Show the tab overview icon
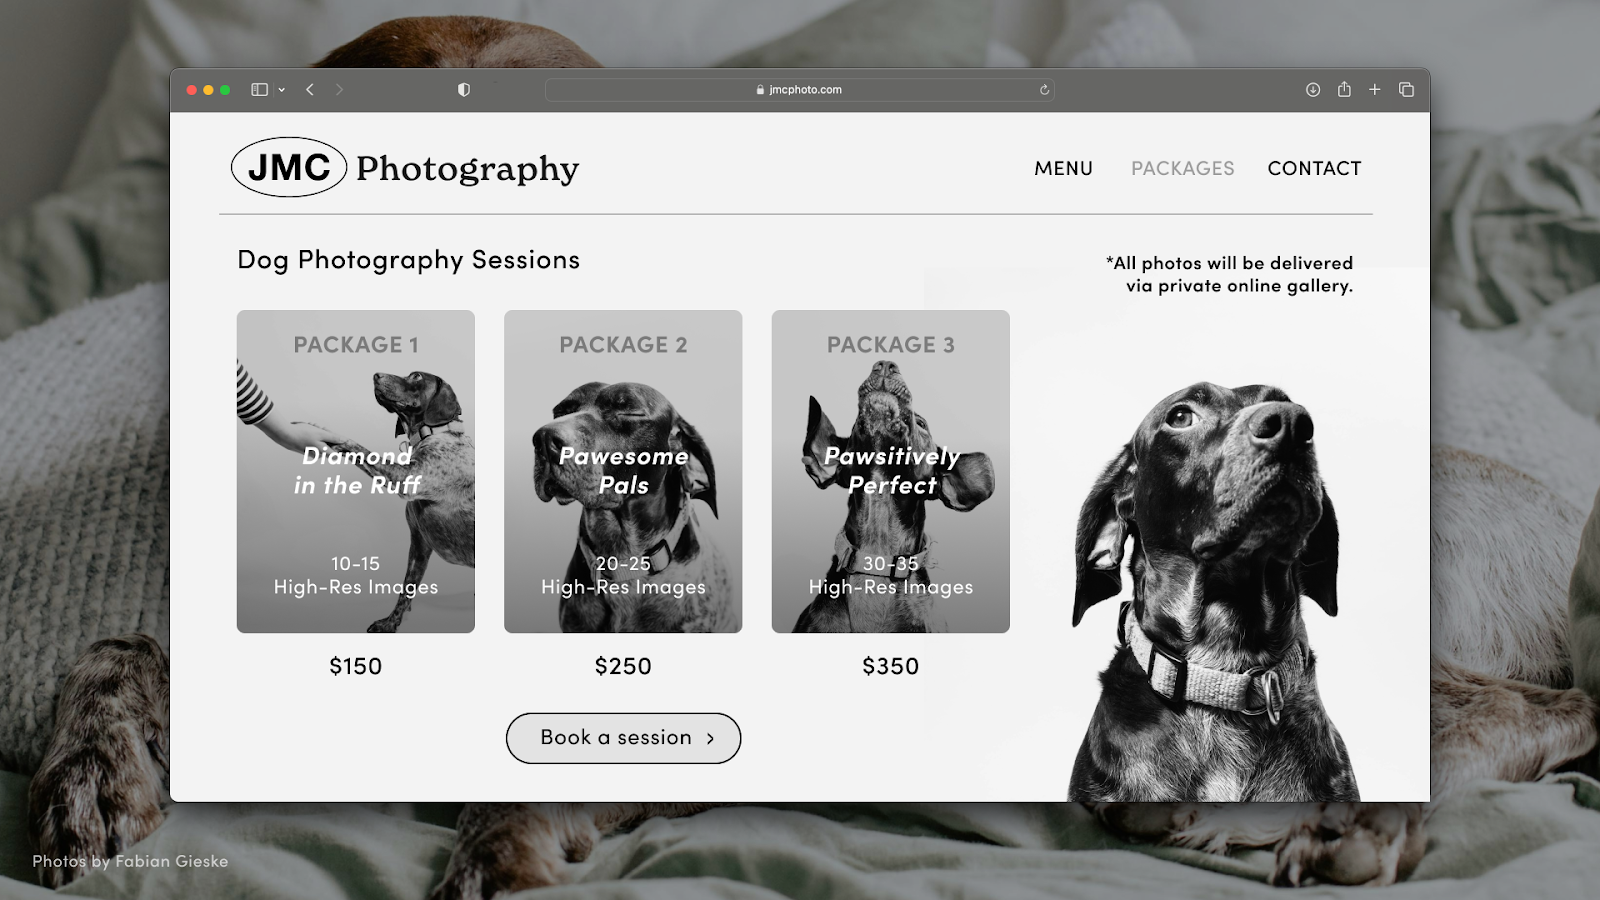Viewport: 1600px width, 900px height. (x=1406, y=90)
